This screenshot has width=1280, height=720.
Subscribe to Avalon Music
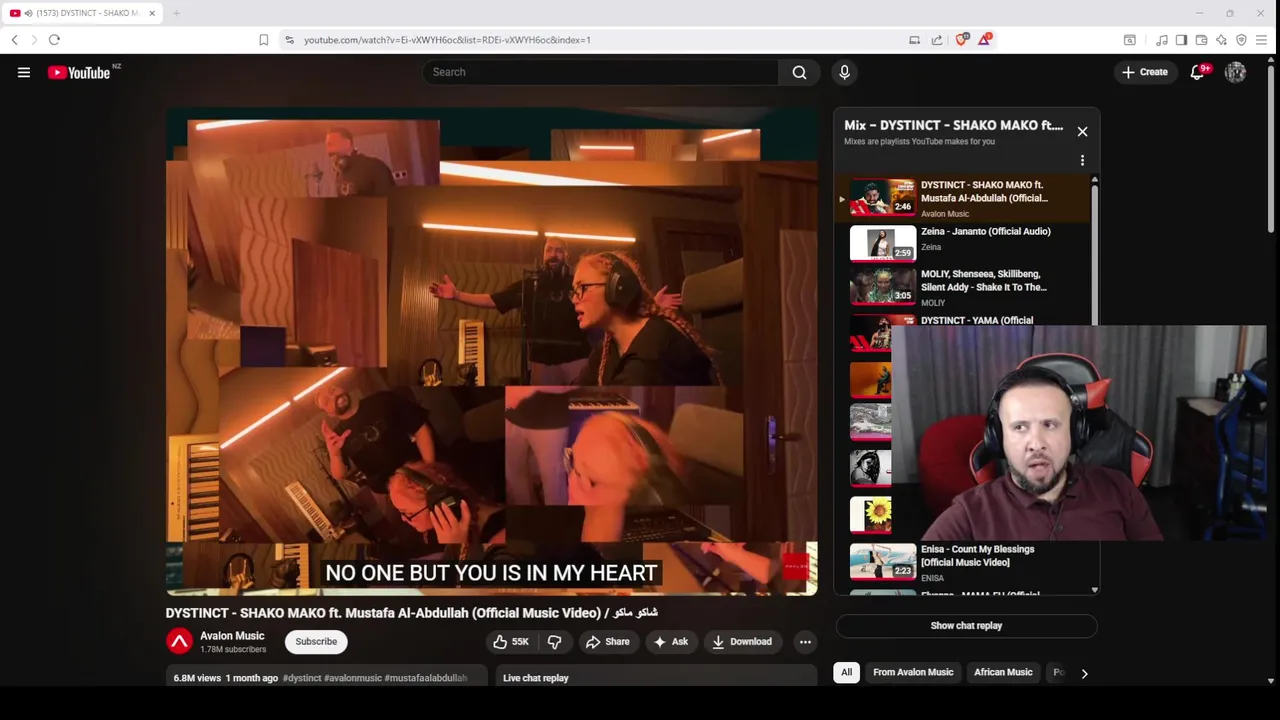316,642
